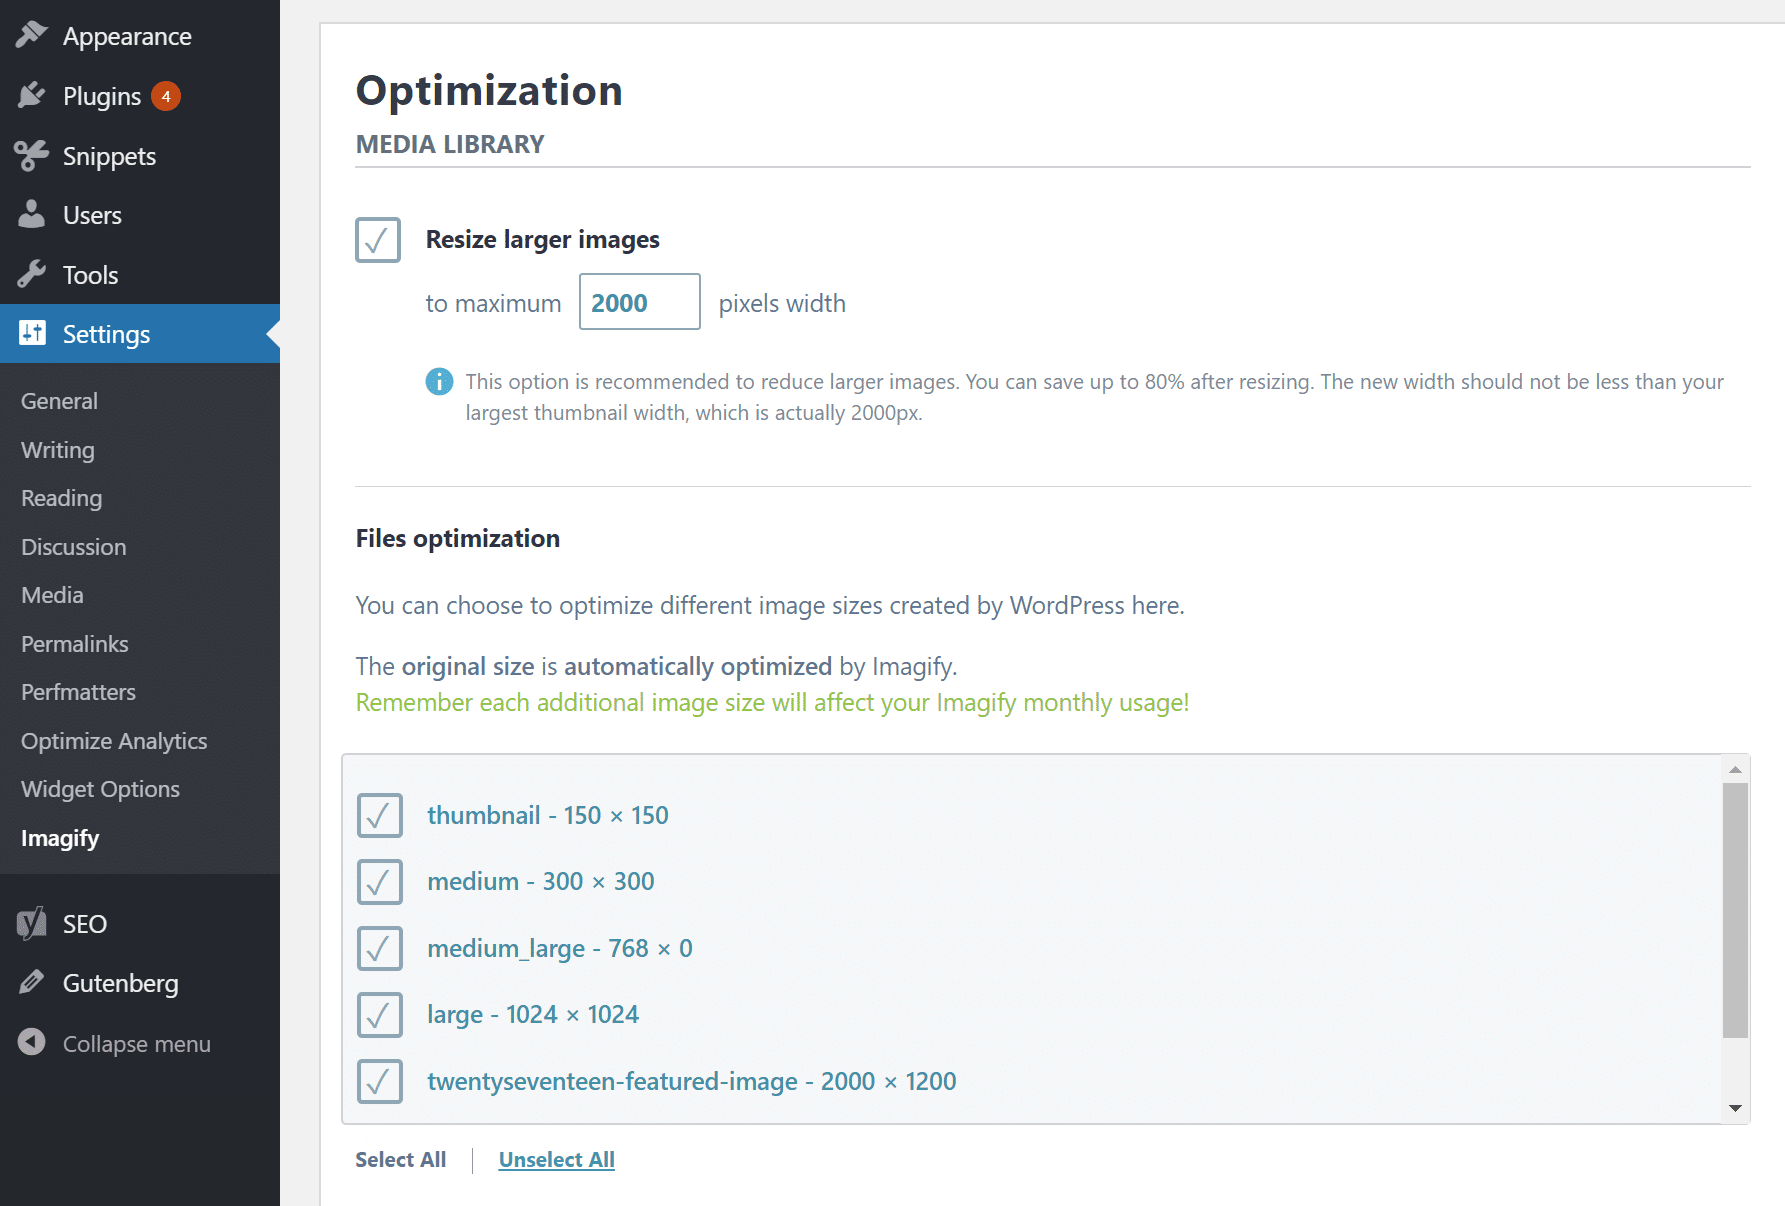
Task: Click the Unselect All link
Action: (x=556, y=1159)
